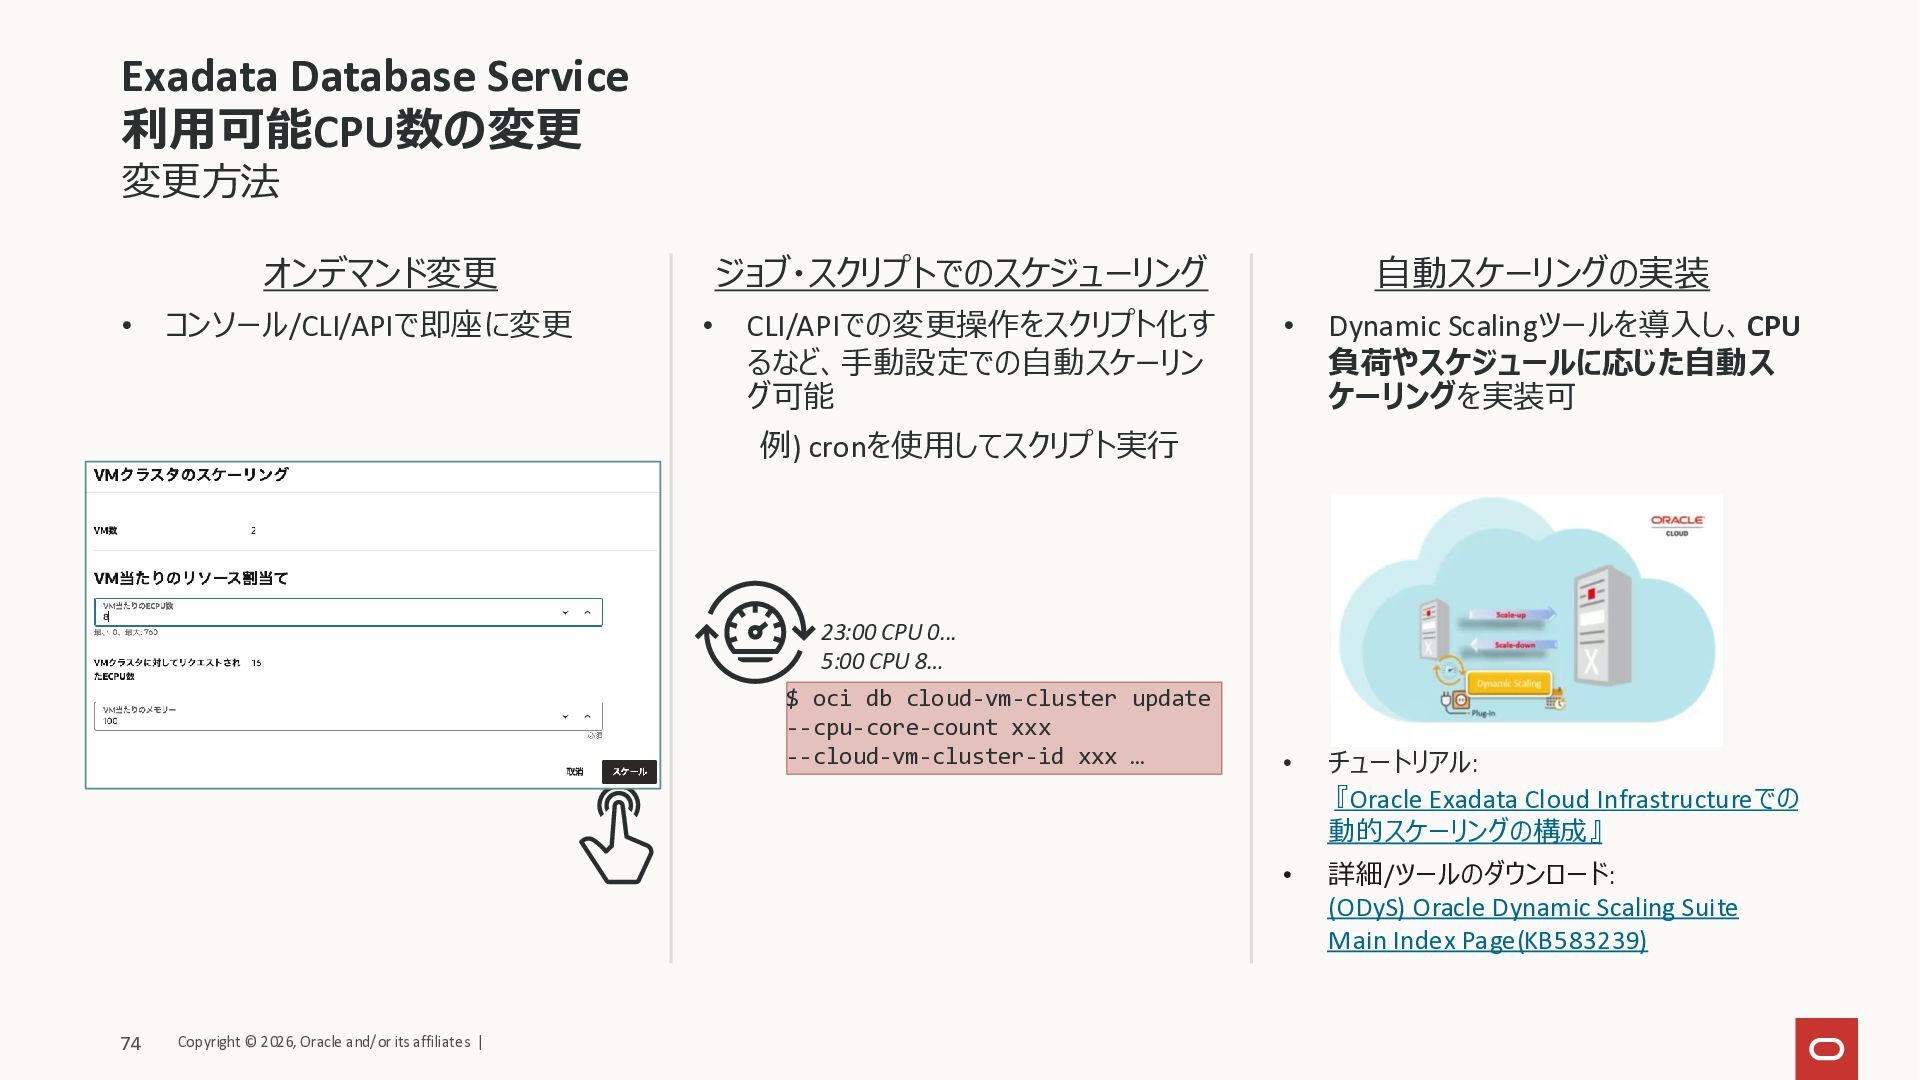The image size is (1920, 1080).
Task: Click the ジョブ・スクリプトでのスケジューリング heading
Action: [960, 273]
